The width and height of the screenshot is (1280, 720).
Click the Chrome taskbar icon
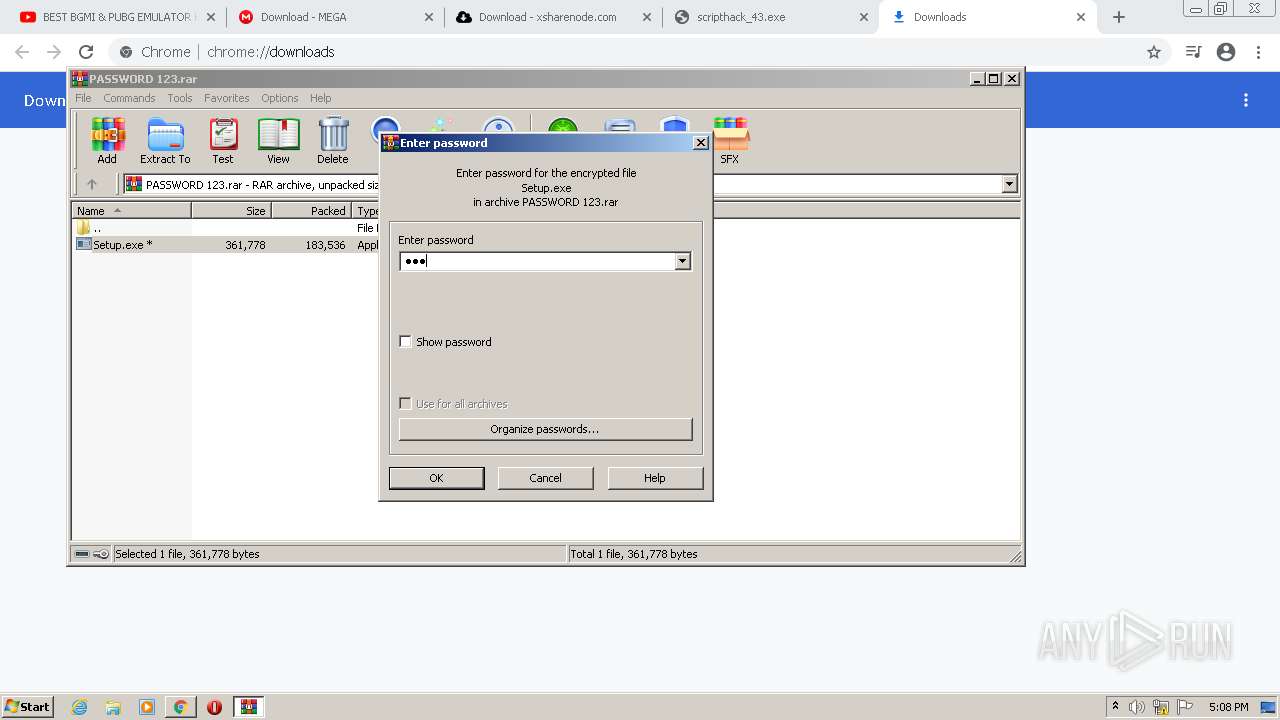(x=180, y=707)
